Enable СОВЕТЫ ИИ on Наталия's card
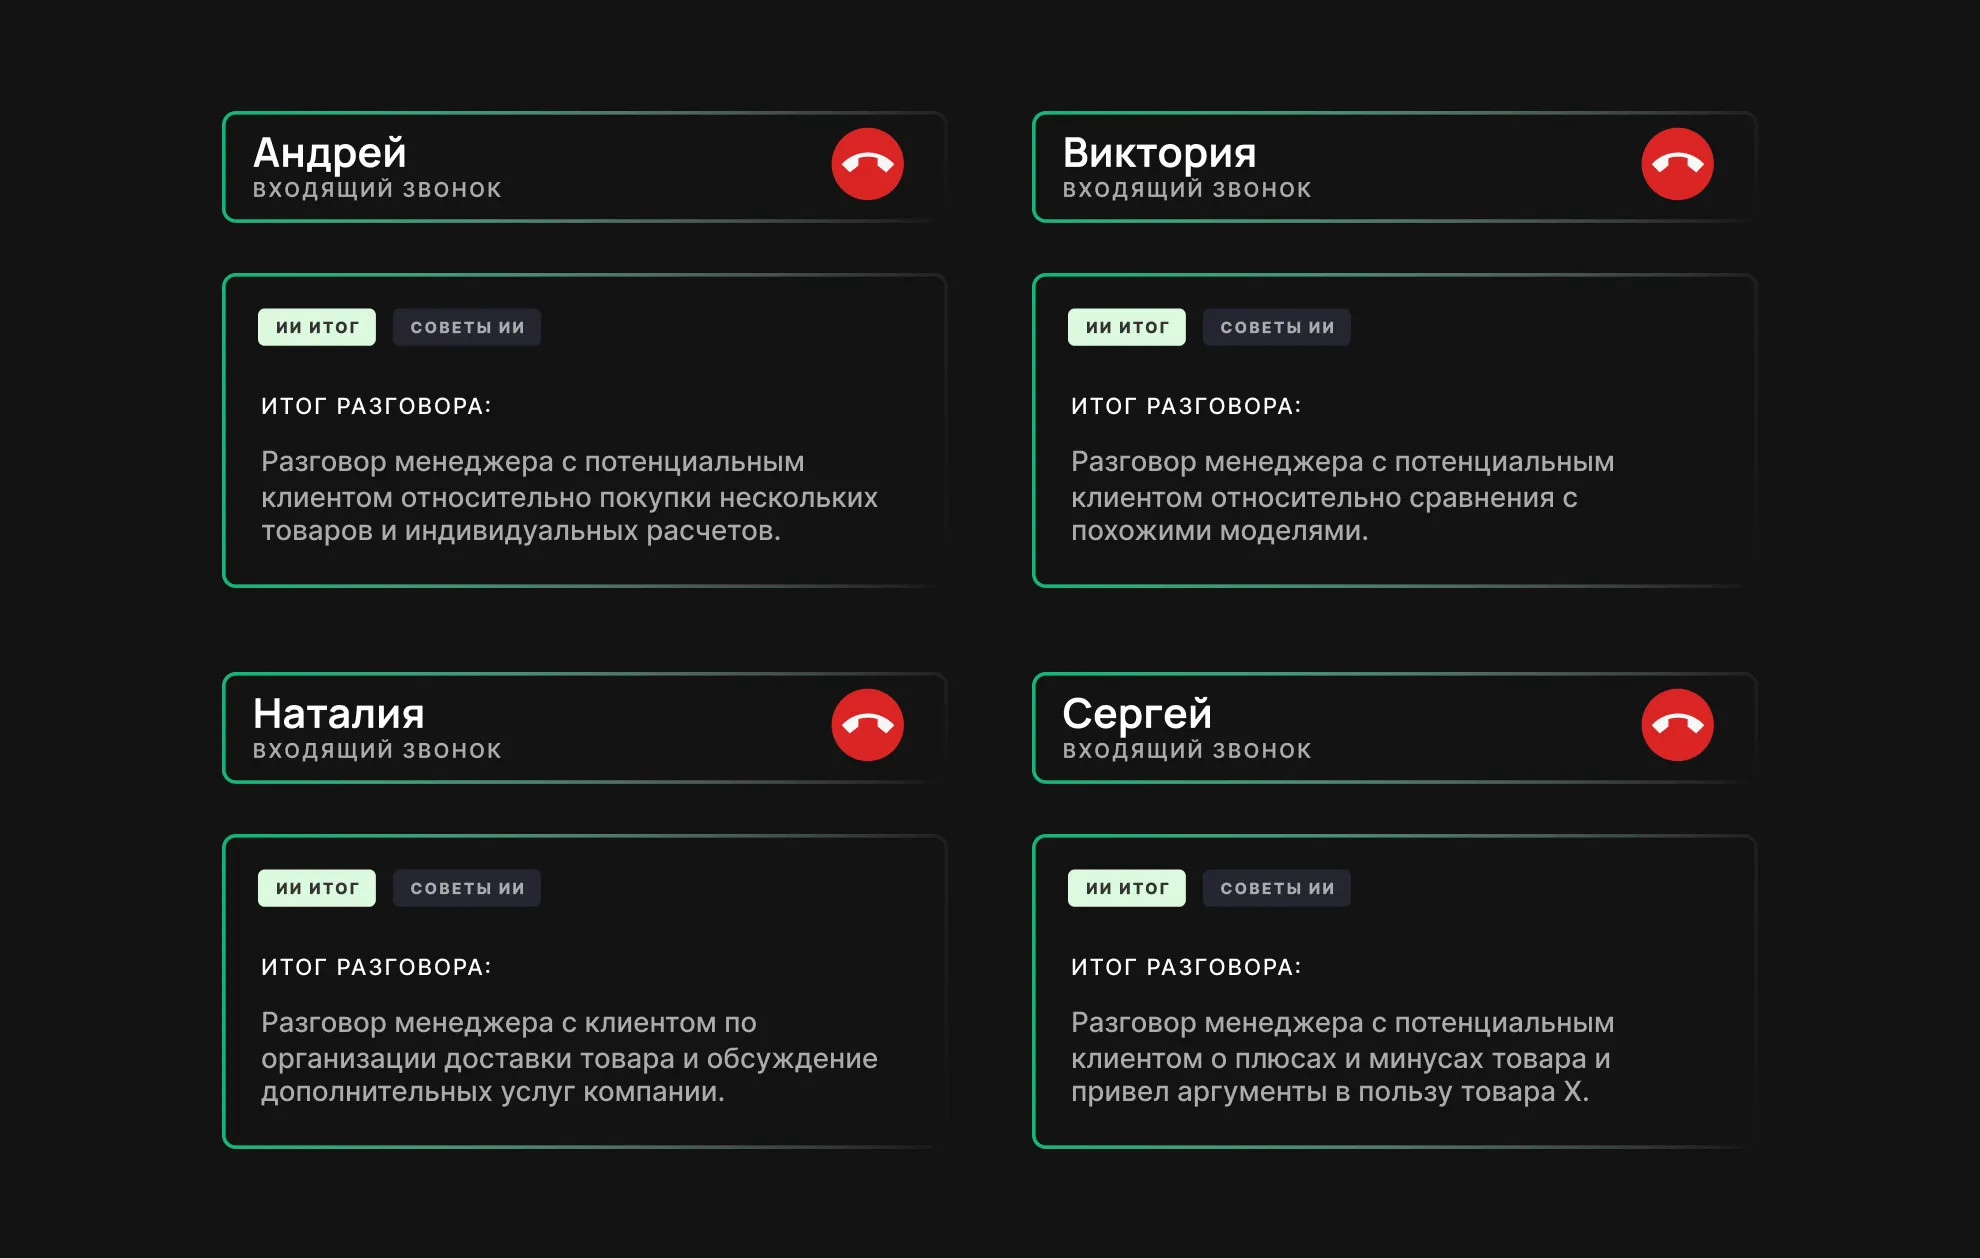This screenshot has width=1980, height=1259. (x=466, y=887)
